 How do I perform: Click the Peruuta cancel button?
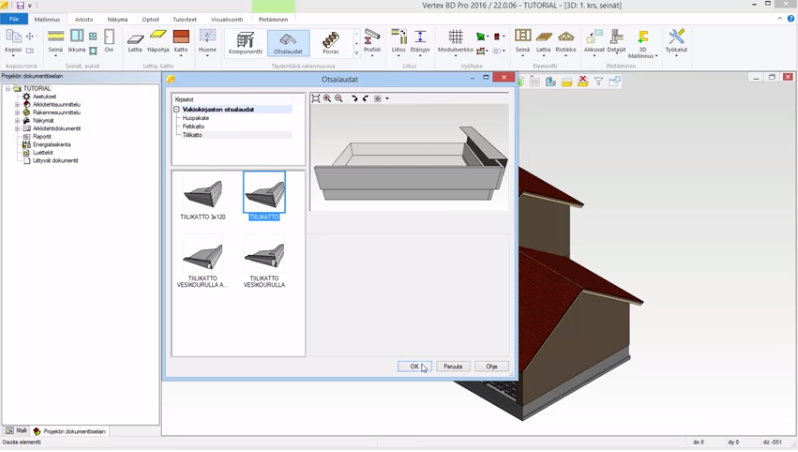click(453, 366)
